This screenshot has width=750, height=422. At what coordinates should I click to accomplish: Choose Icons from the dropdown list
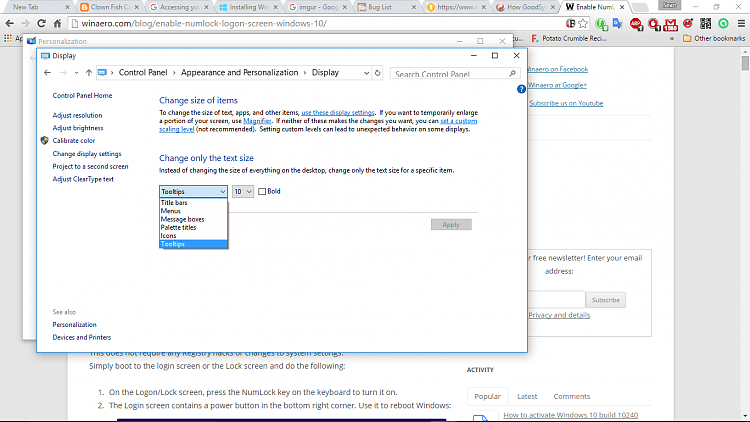193,235
